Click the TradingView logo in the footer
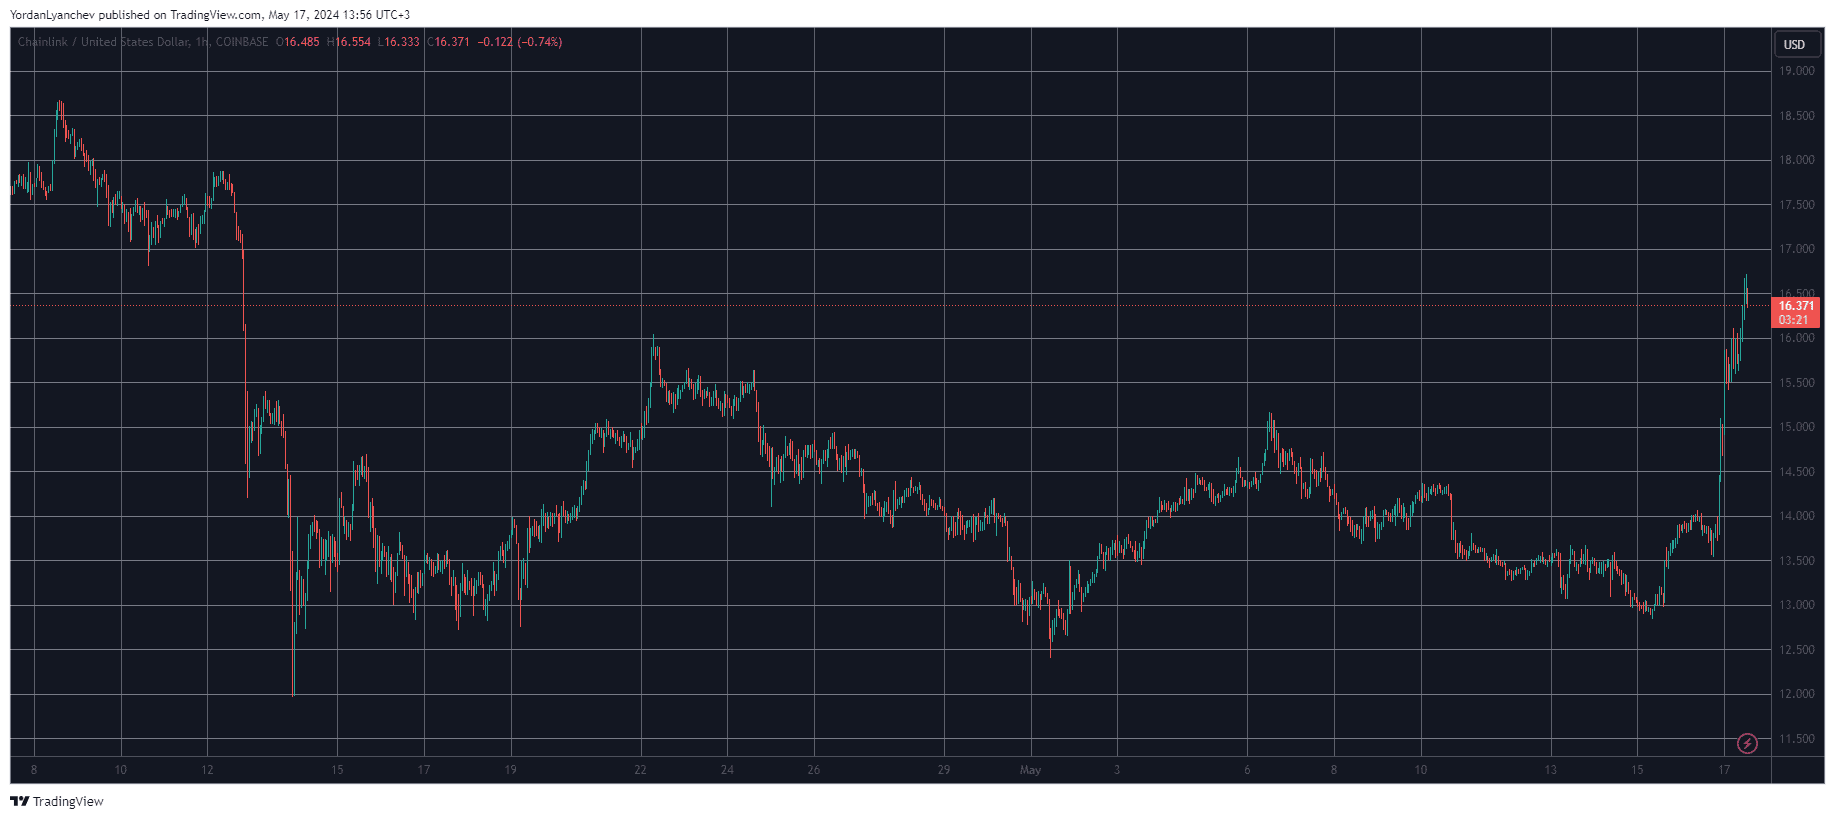The width and height of the screenshot is (1835, 819). coord(57,801)
